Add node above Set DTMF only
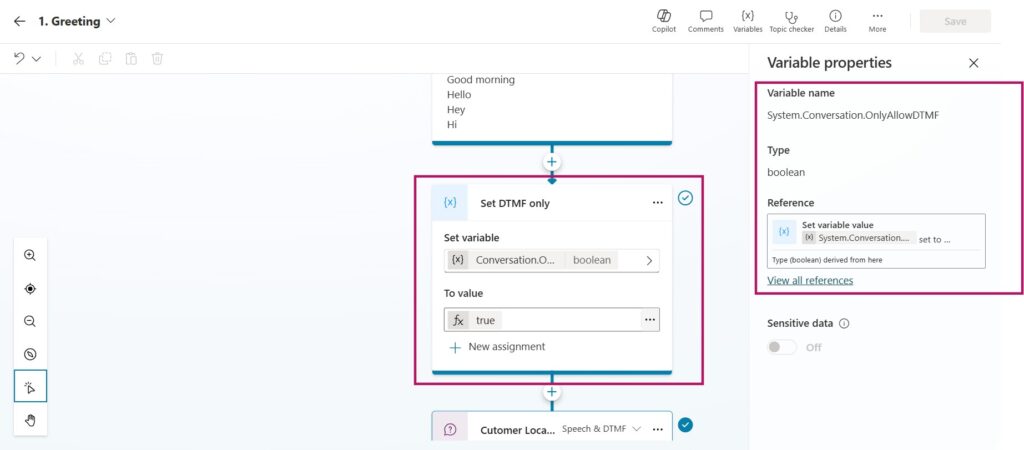 551,162
